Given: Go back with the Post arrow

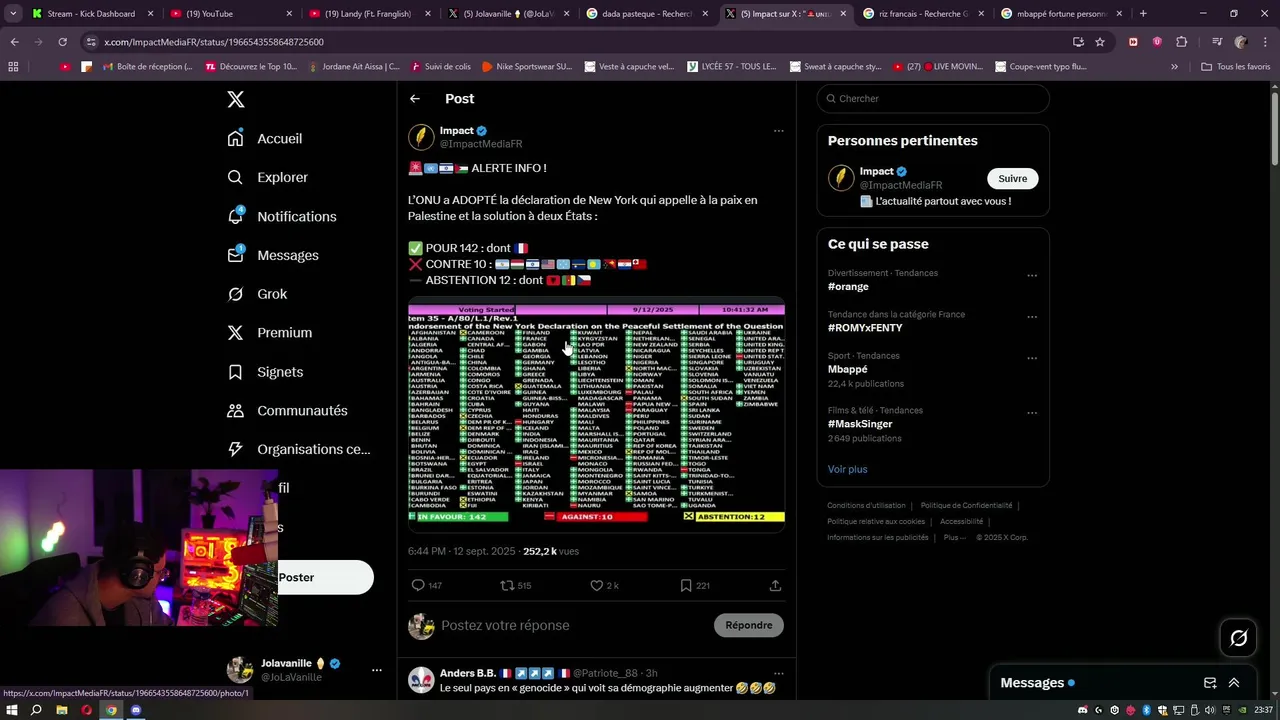Looking at the screenshot, I should click(415, 99).
